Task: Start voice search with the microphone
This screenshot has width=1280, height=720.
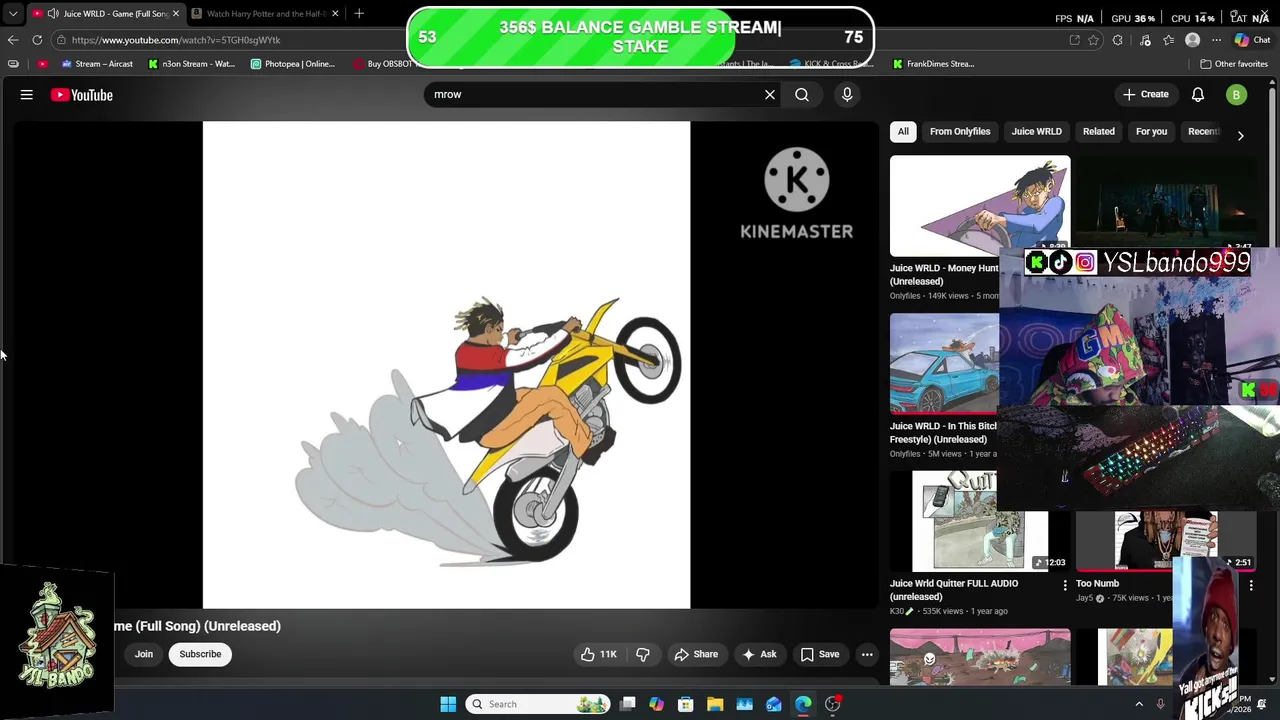Action: [847, 95]
